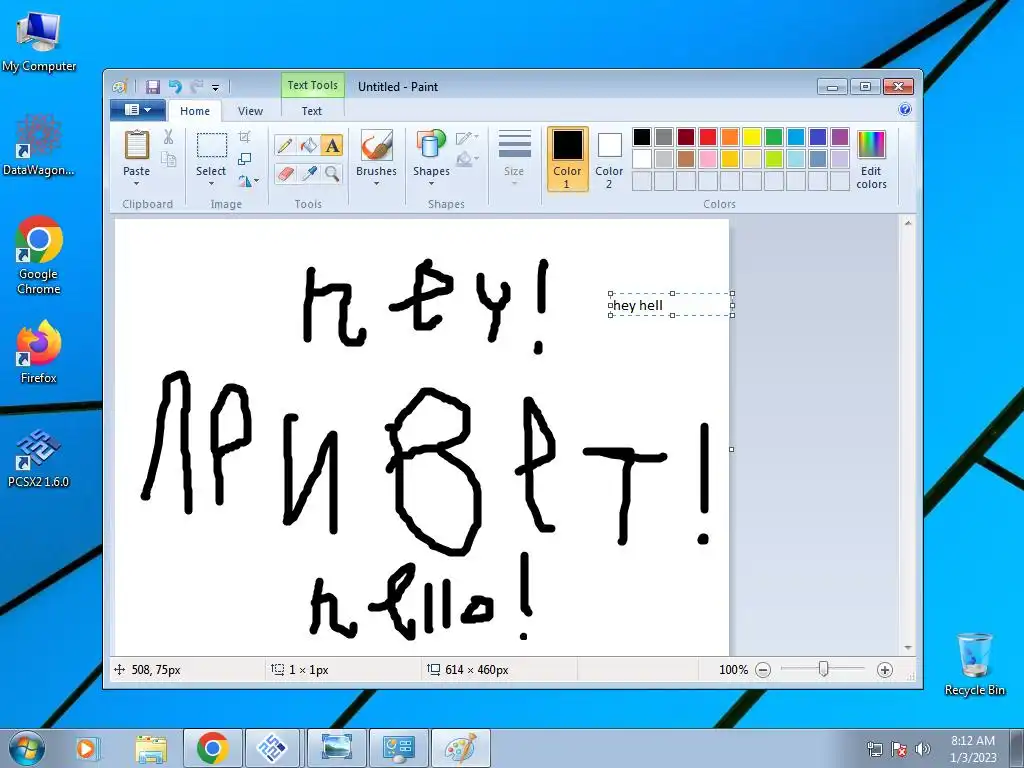
Task: Expand the Paste dropdown arrow
Action: point(136,184)
